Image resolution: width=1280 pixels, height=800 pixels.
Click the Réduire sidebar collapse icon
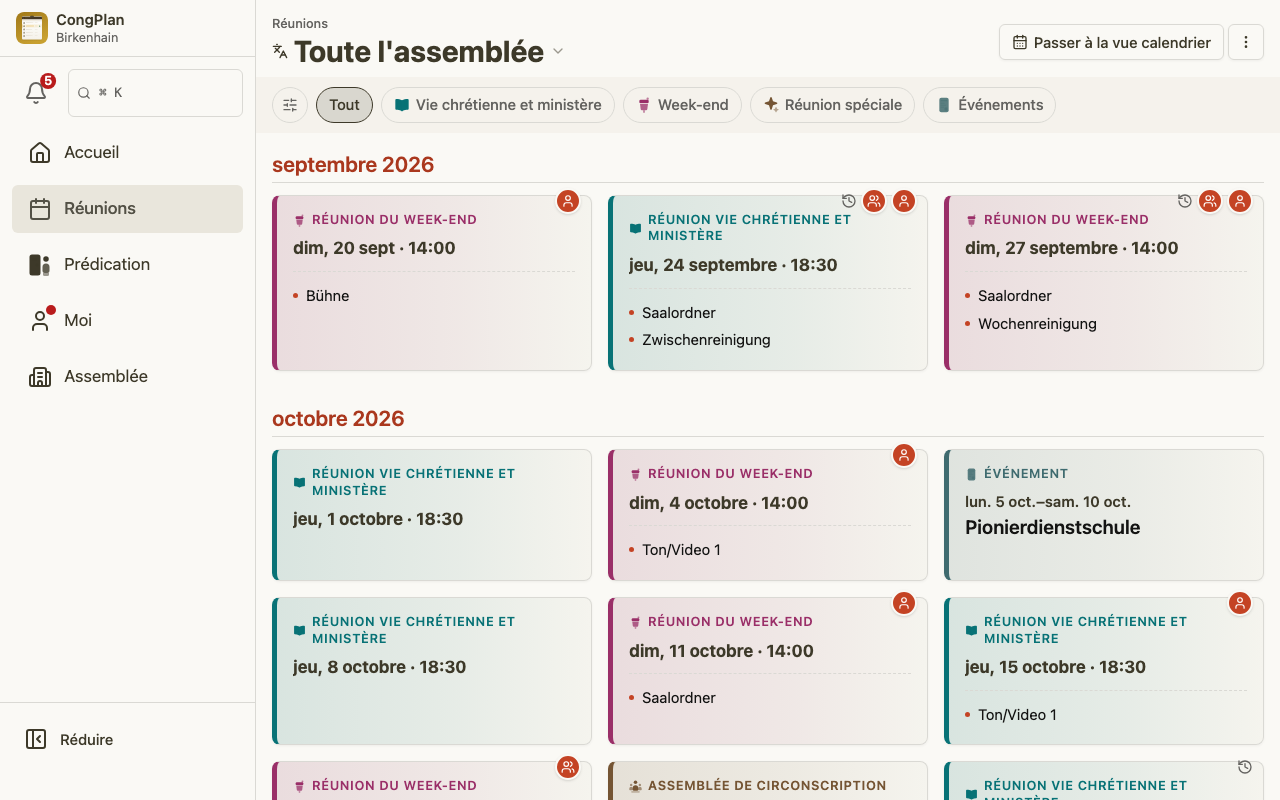36,739
